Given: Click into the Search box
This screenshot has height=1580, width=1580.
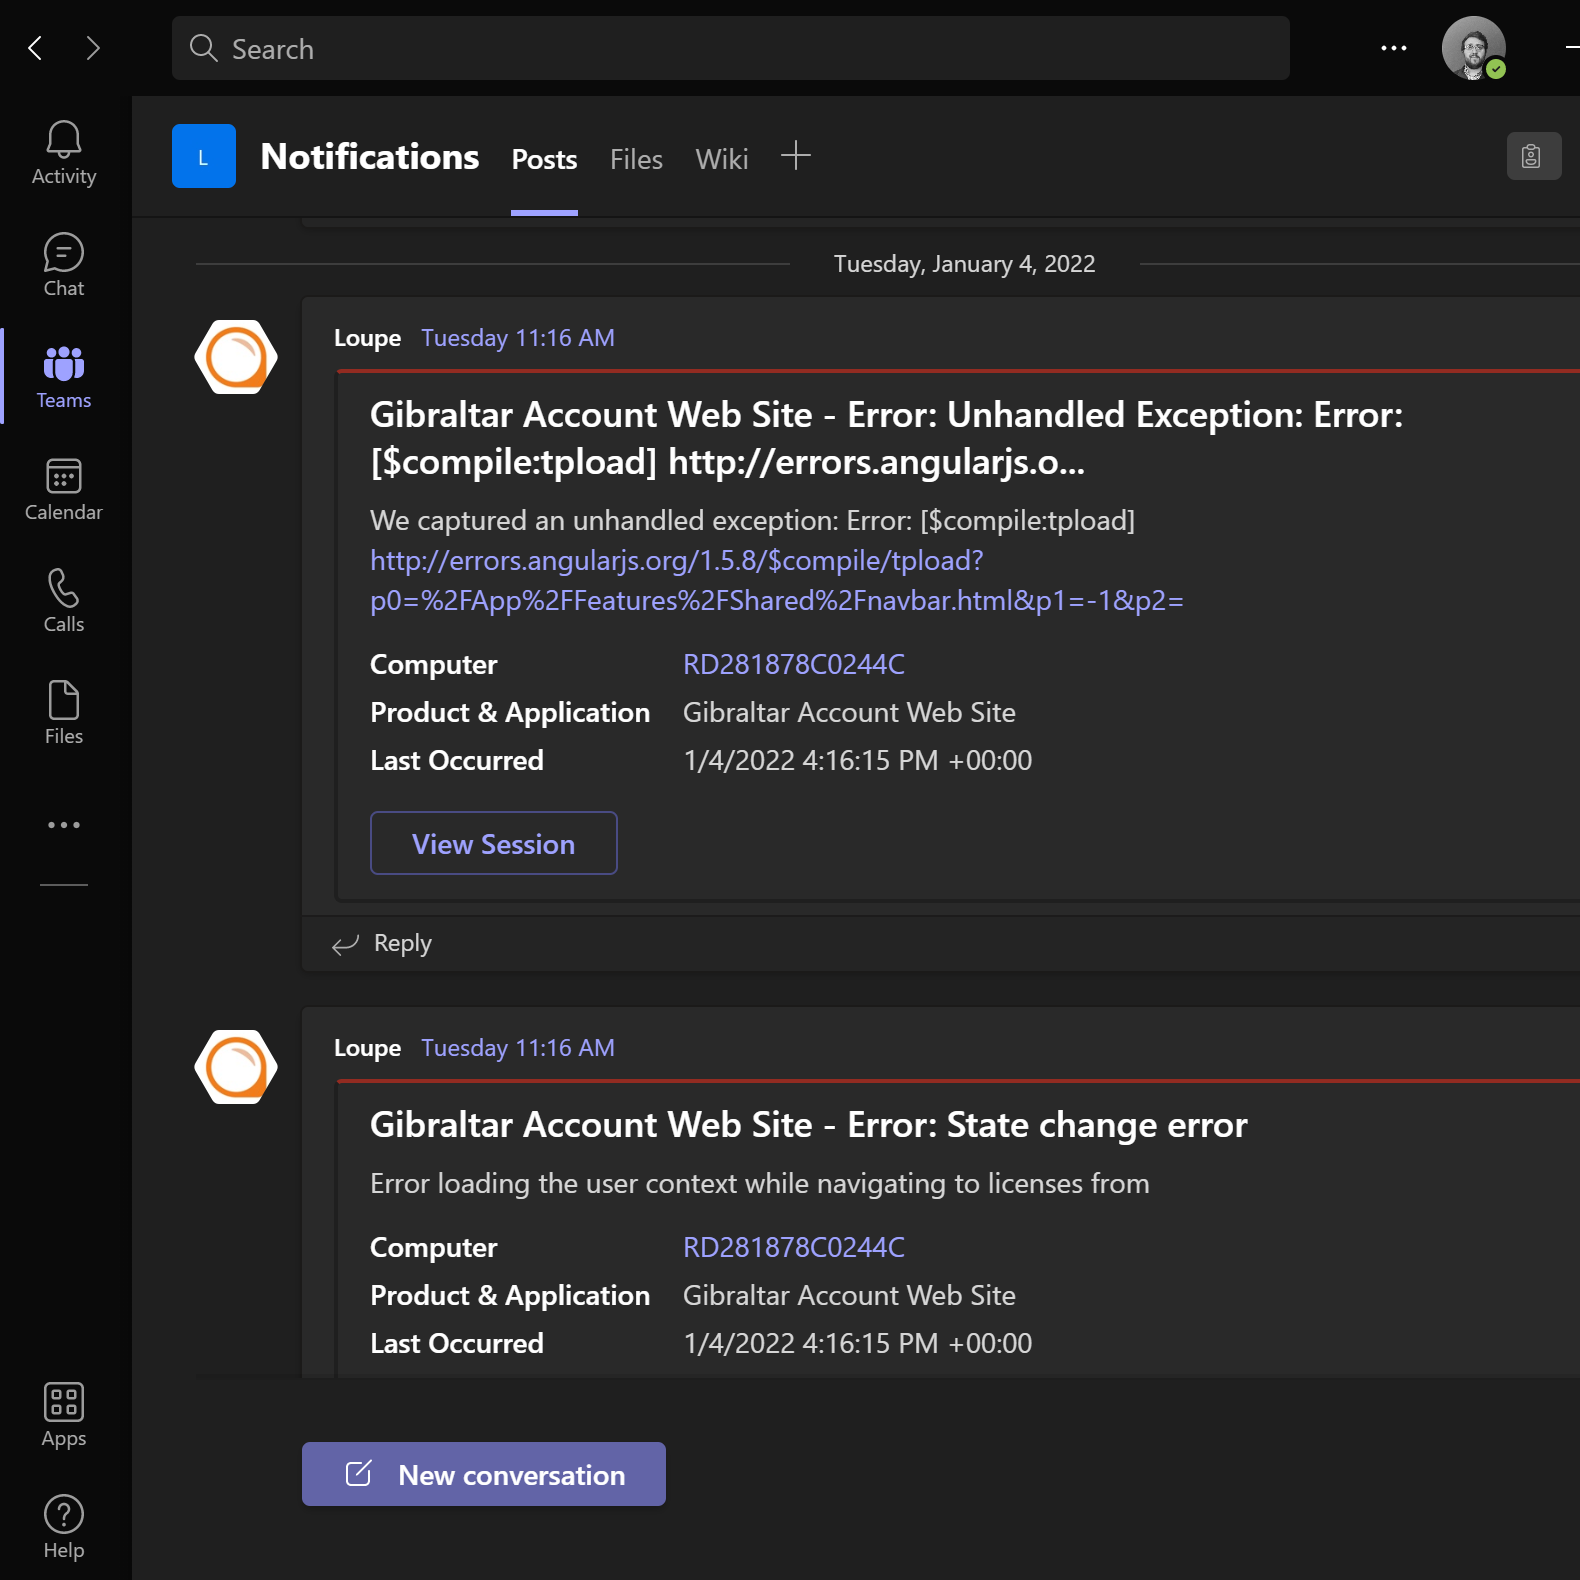Looking at the screenshot, I should point(731,48).
